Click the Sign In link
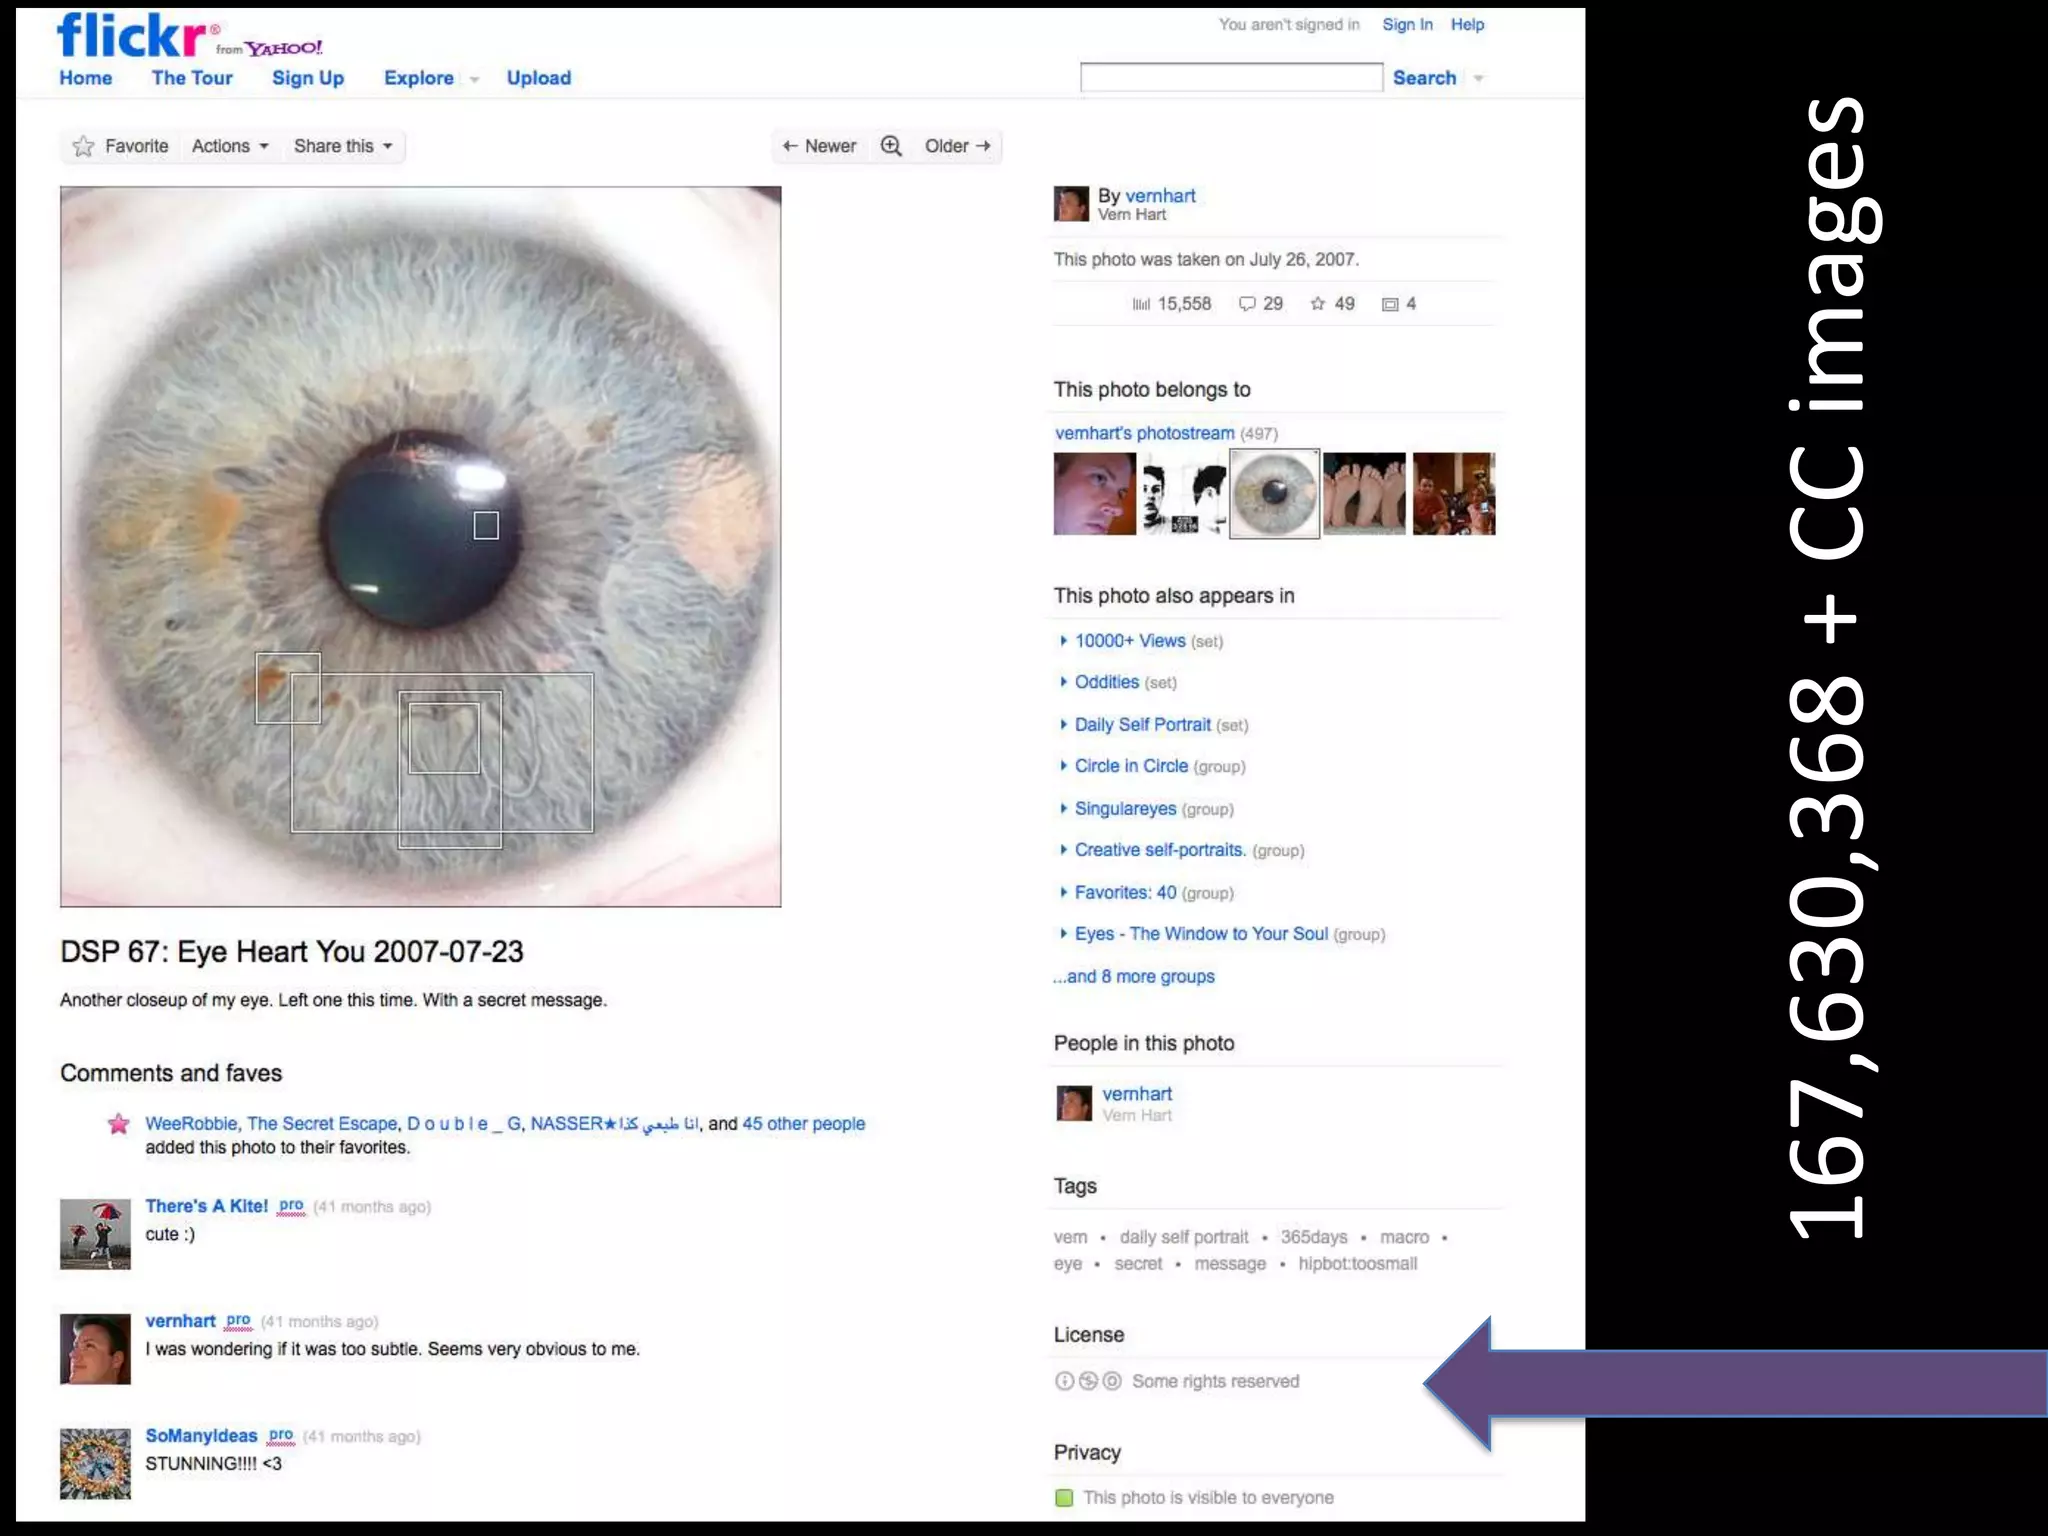Image resolution: width=2048 pixels, height=1536 pixels. pos(1407,25)
